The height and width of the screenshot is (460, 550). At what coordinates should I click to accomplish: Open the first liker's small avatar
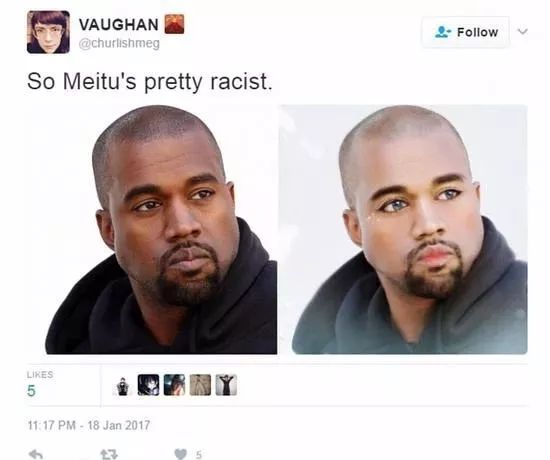tap(122, 386)
